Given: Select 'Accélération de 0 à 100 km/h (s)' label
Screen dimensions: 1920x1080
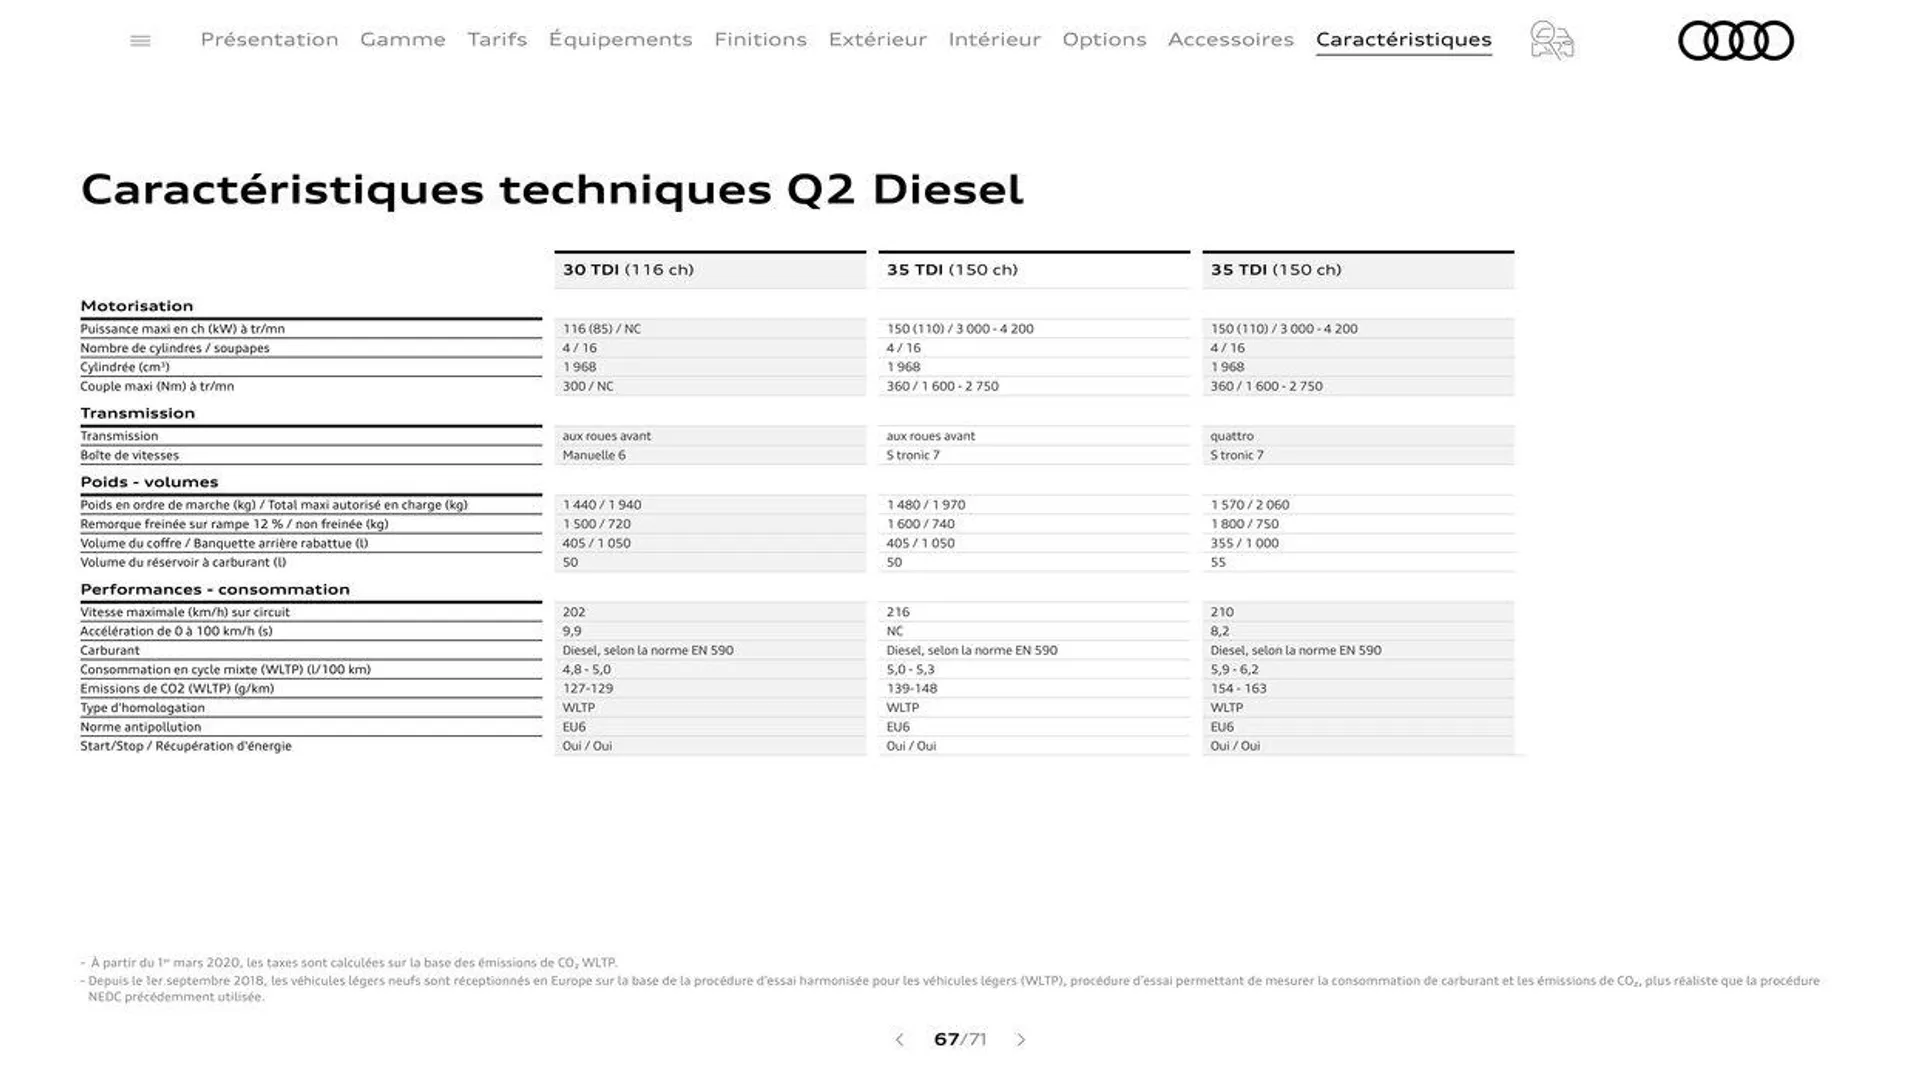Looking at the screenshot, I should click(176, 631).
